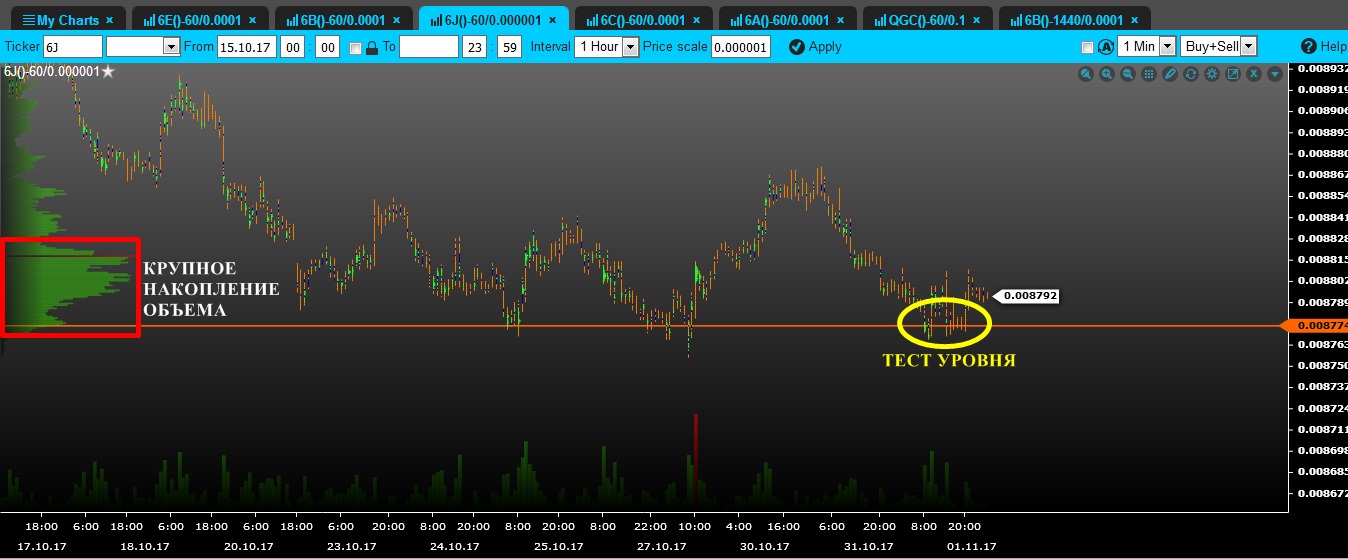
Task: Select the pencil drawing tool icon
Action: [x=1170, y=74]
